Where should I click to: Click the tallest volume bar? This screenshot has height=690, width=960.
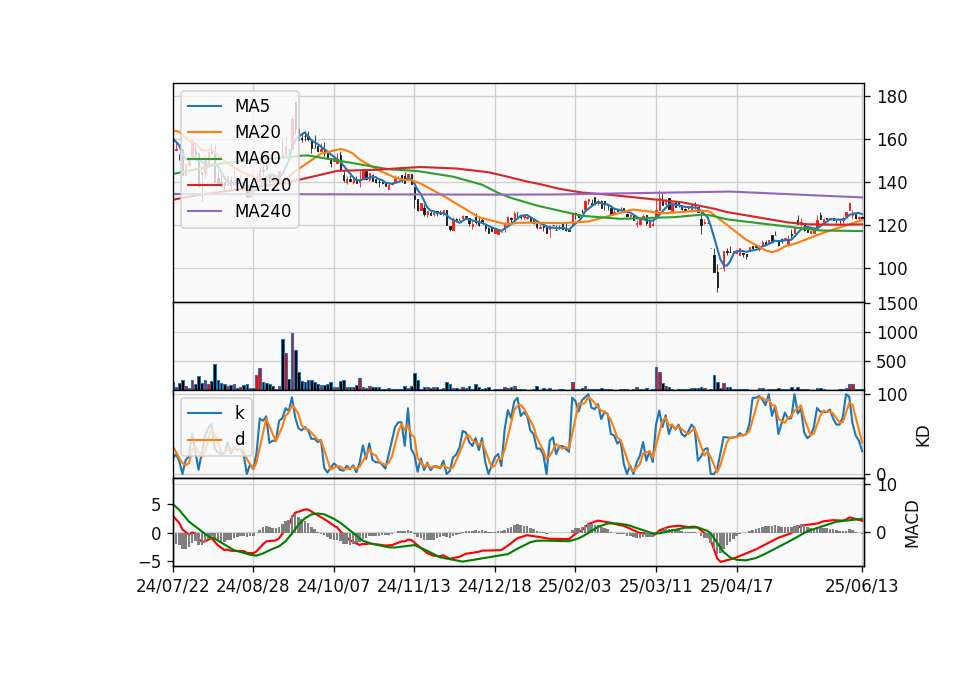tap(293, 361)
